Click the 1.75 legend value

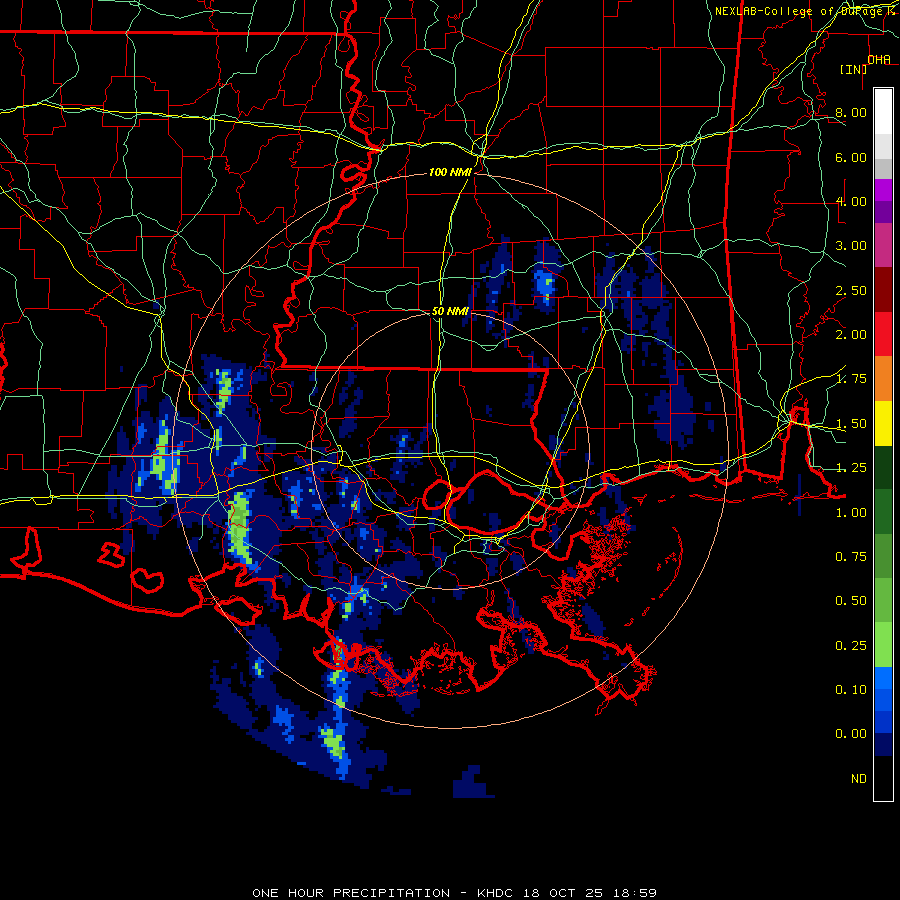[x=851, y=379]
